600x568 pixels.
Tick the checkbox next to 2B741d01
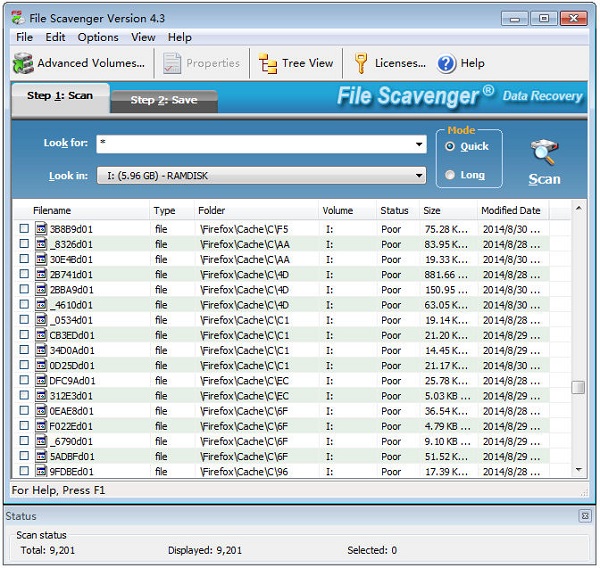pyautogui.click(x=24, y=274)
